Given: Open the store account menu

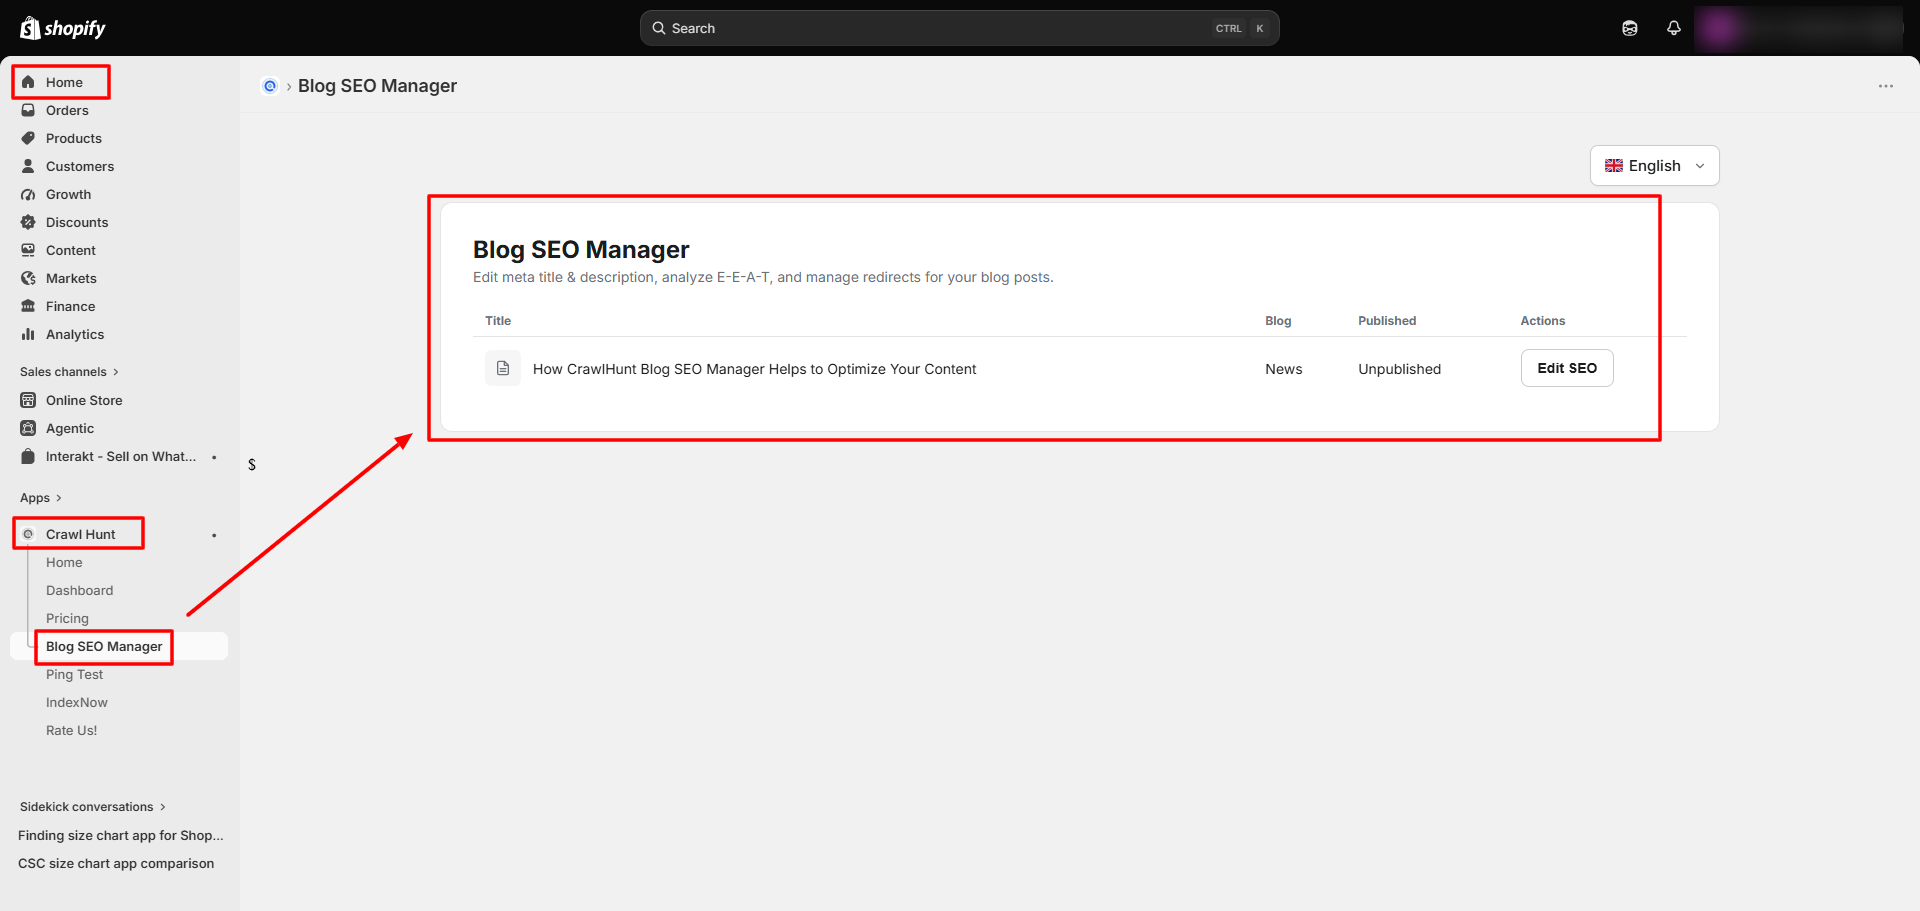Looking at the screenshot, I should pyautogui.click(x=1799, y=28).
